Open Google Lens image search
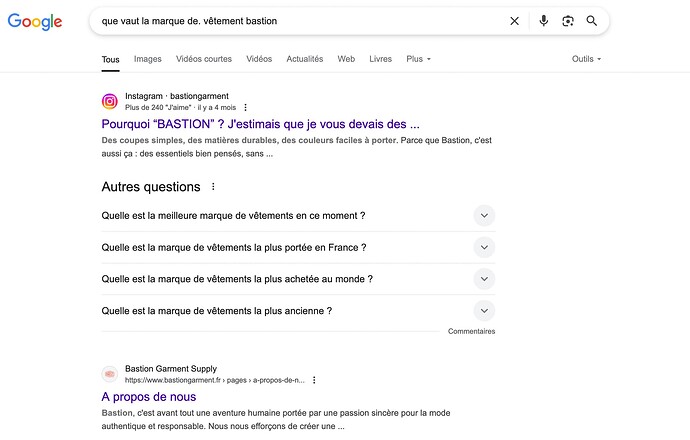The height and width of the screenshot is (440, 690). 567,21
